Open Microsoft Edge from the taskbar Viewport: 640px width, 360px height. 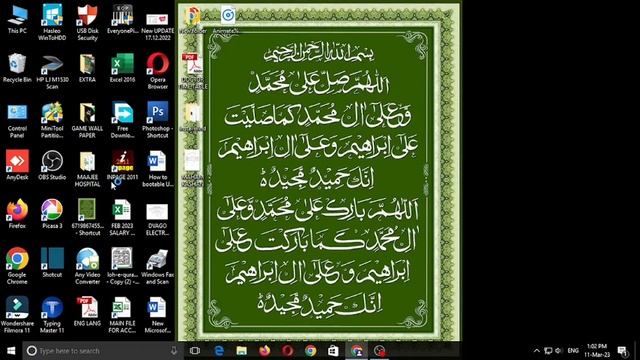pyautogui.click(x=219, y=351)
